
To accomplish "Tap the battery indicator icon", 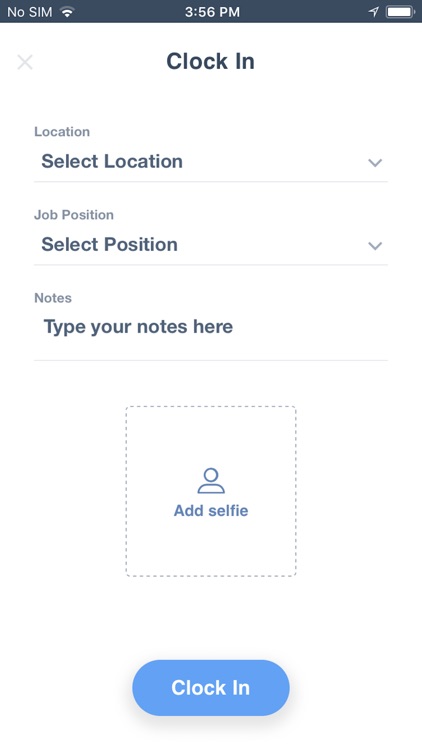I will point(401,11).
